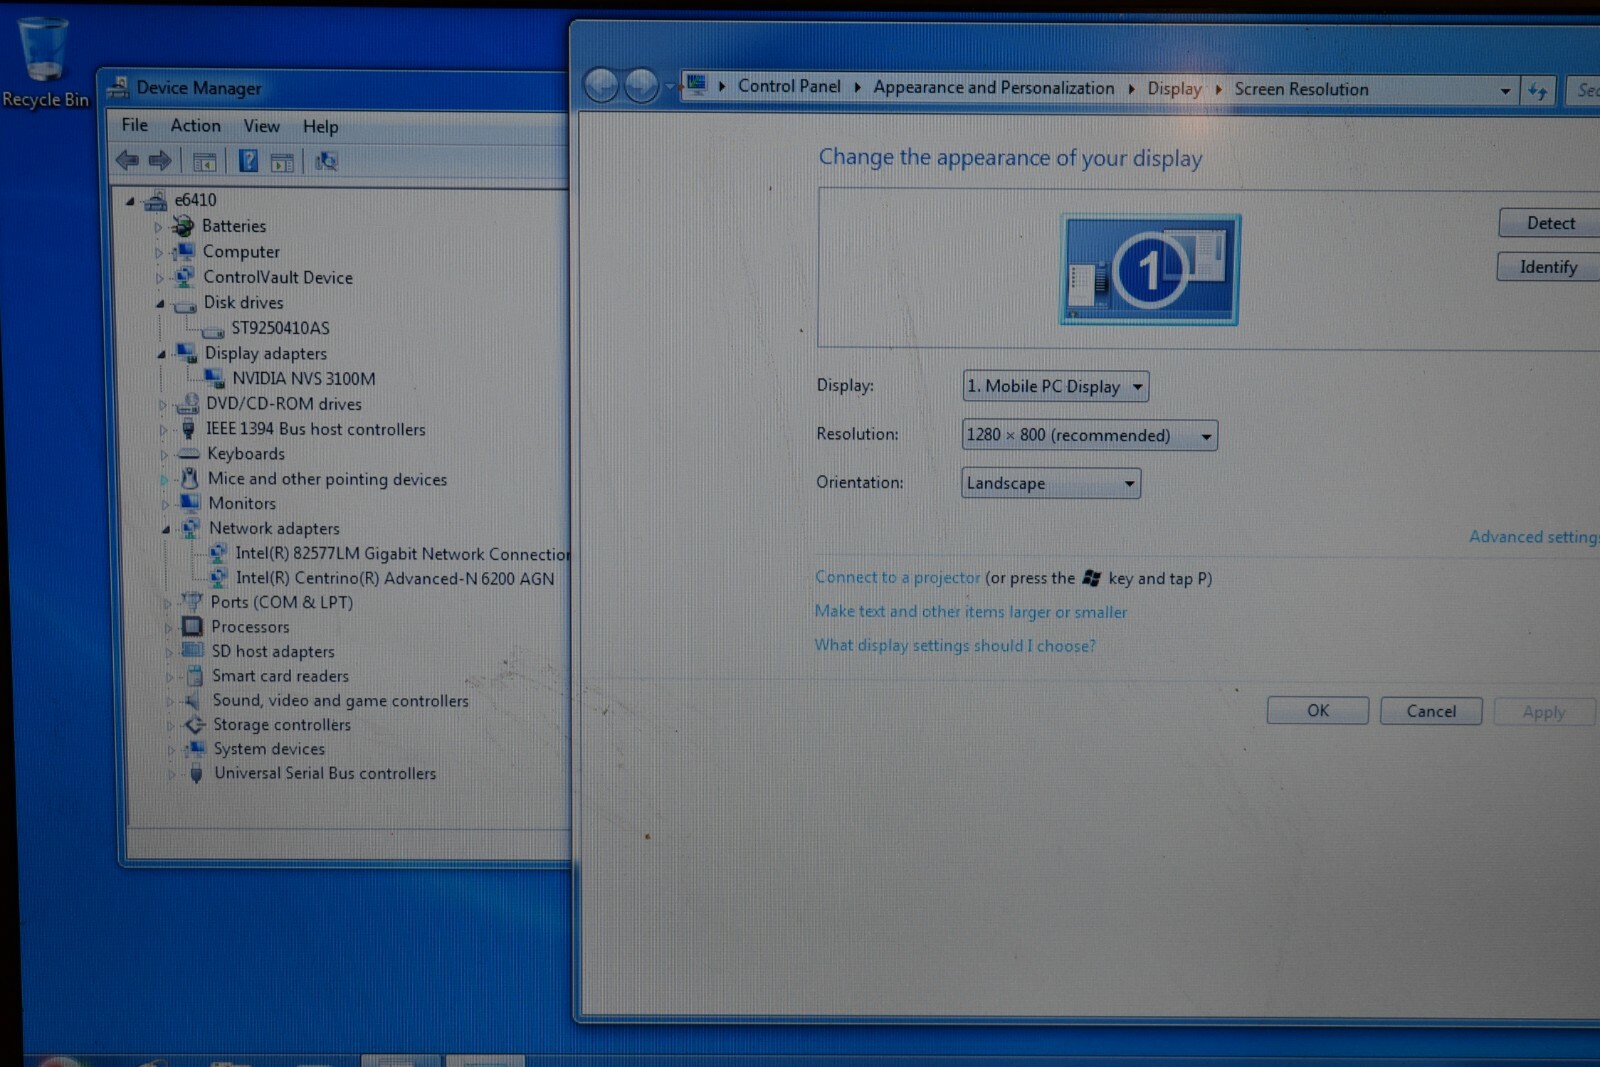The height and width of the screenshot is (1067, 1600).
Task: Click the Forward button in Screen Resolution window
Action: (x=641, y=86)
